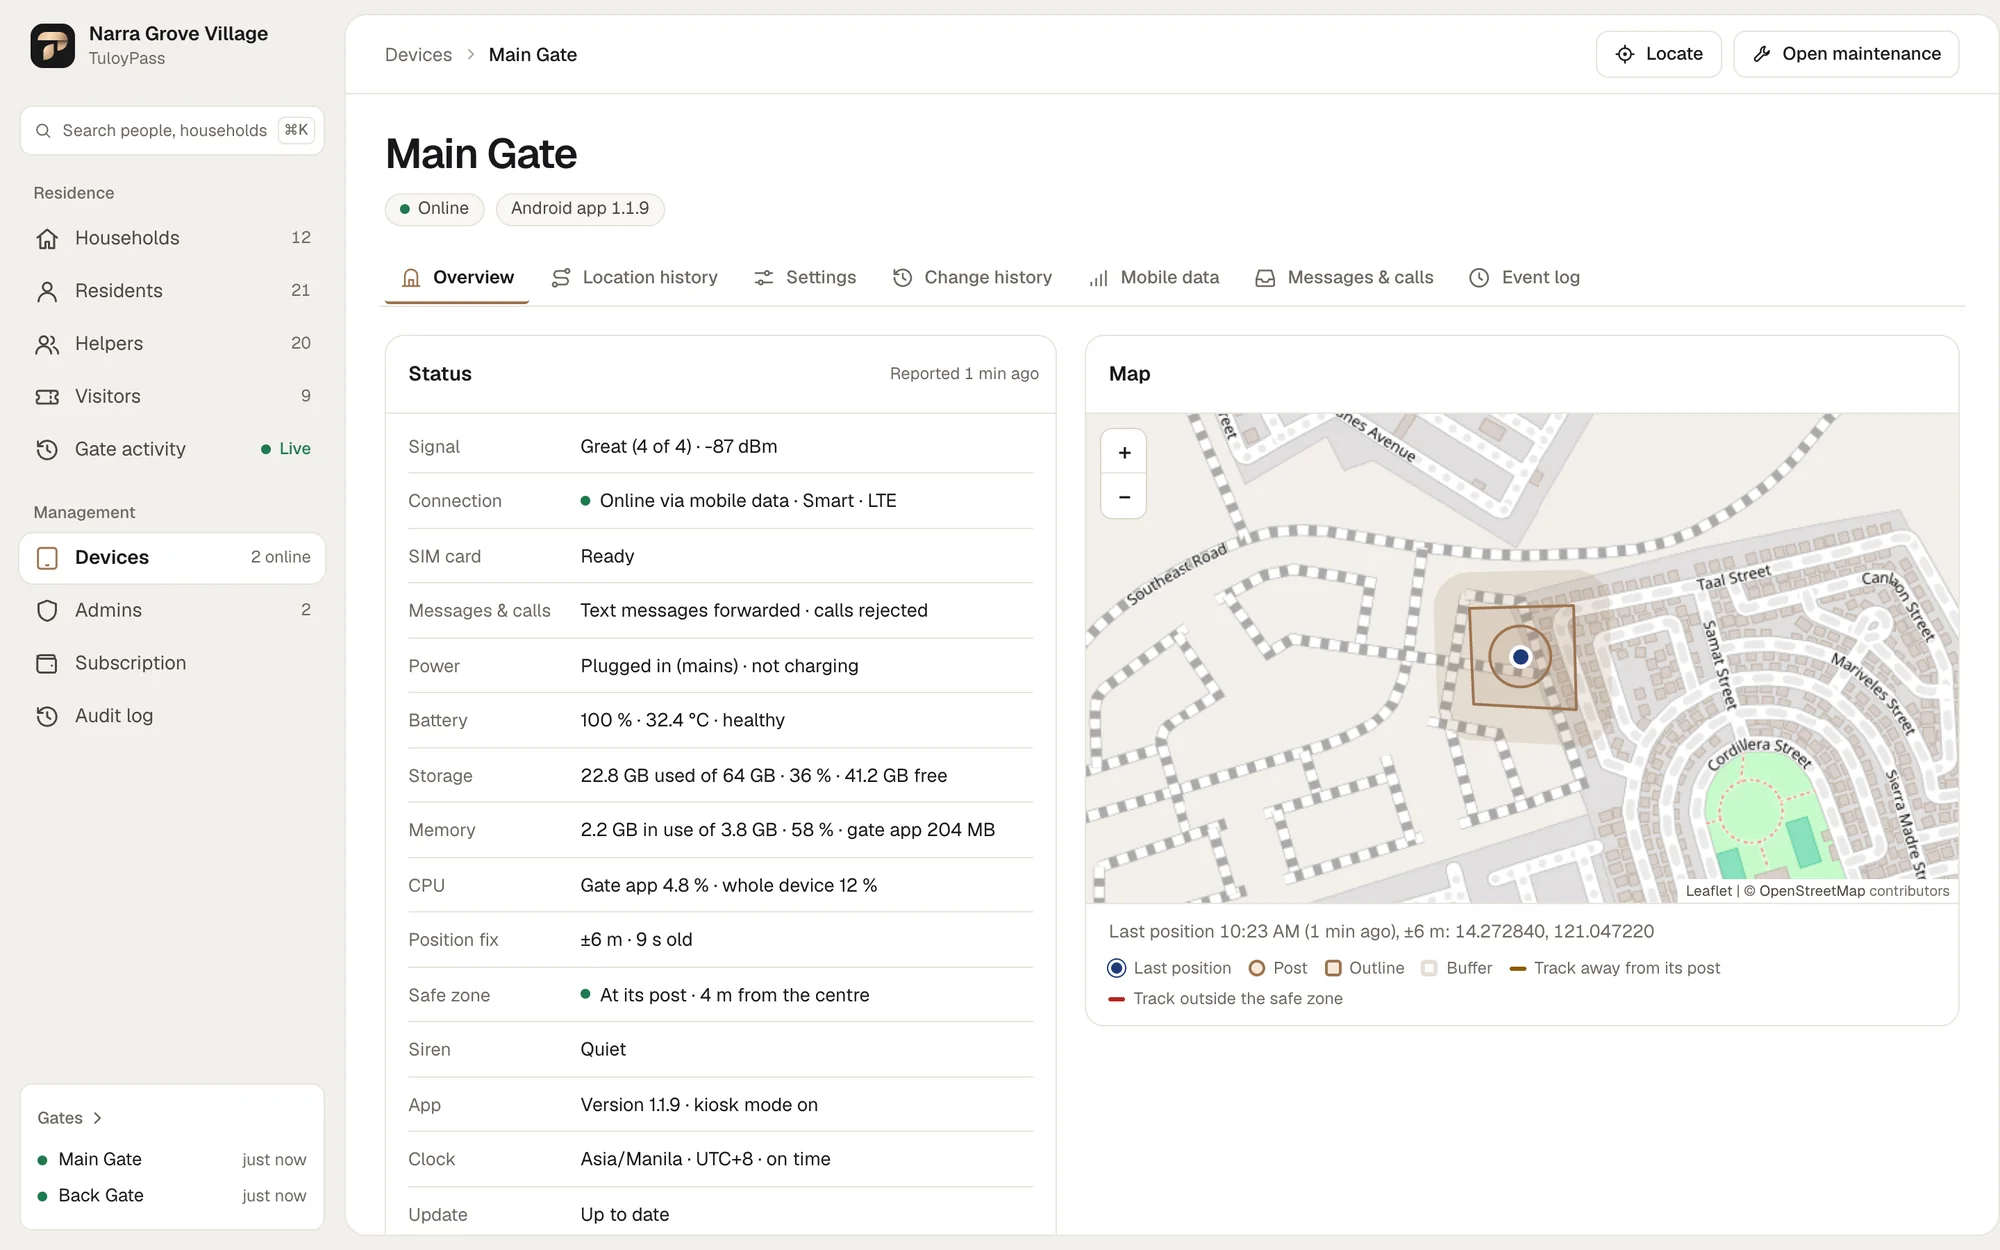Open Helpers via people icon
The height and width of the screenshot is (1250, 2000).
pos(47,344)
